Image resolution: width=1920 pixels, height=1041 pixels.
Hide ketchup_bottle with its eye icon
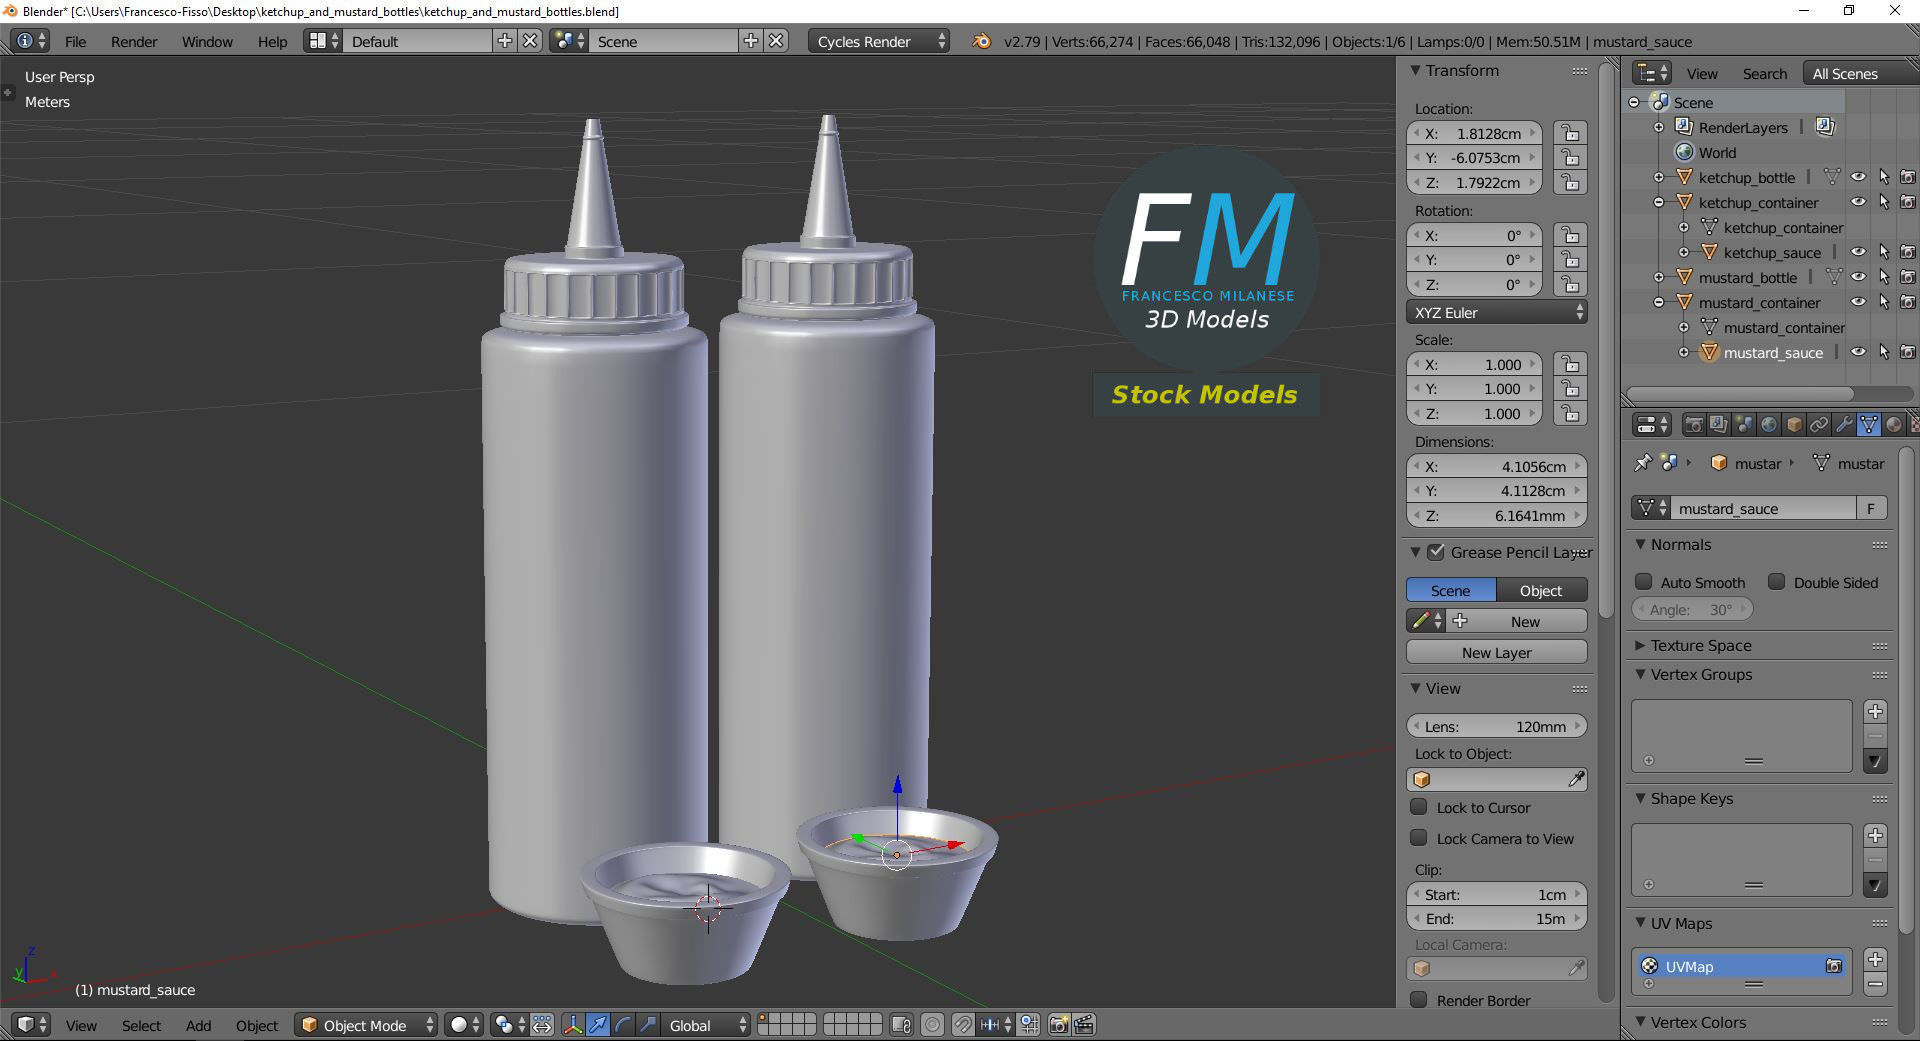coord(1858,177)
